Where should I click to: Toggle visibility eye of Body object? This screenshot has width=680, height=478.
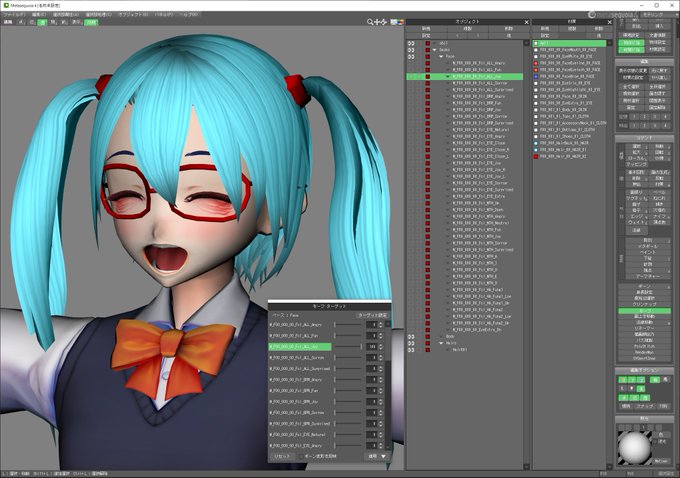pyautogui.click(x=411, y=336)
